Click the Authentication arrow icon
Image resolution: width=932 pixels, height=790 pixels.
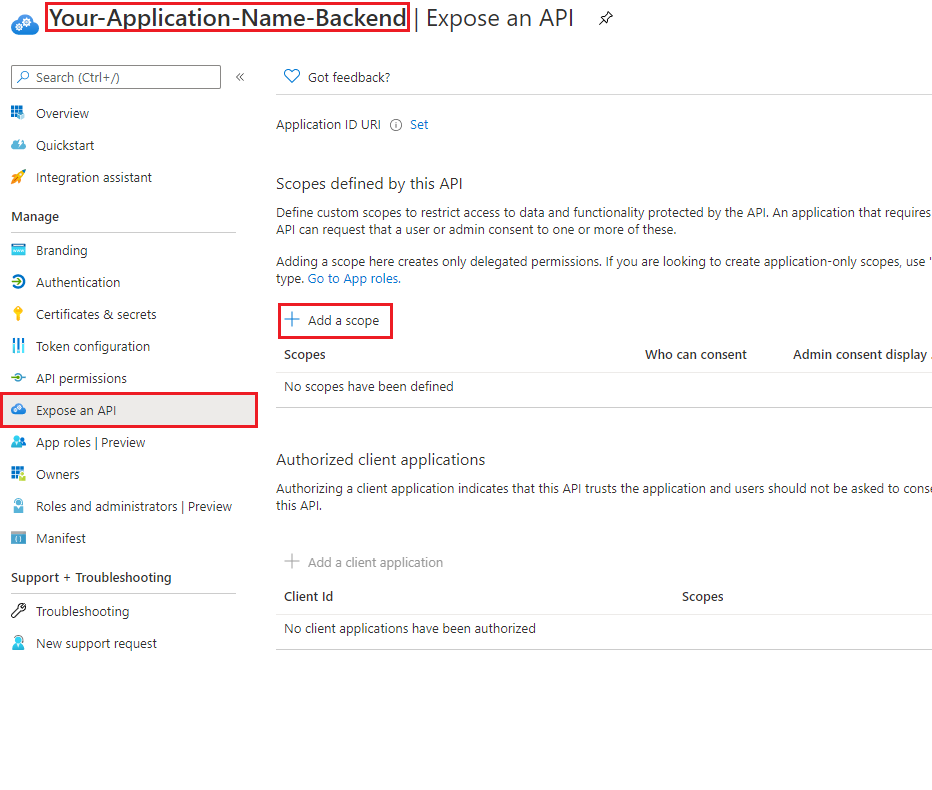click(x=18, y=282)
